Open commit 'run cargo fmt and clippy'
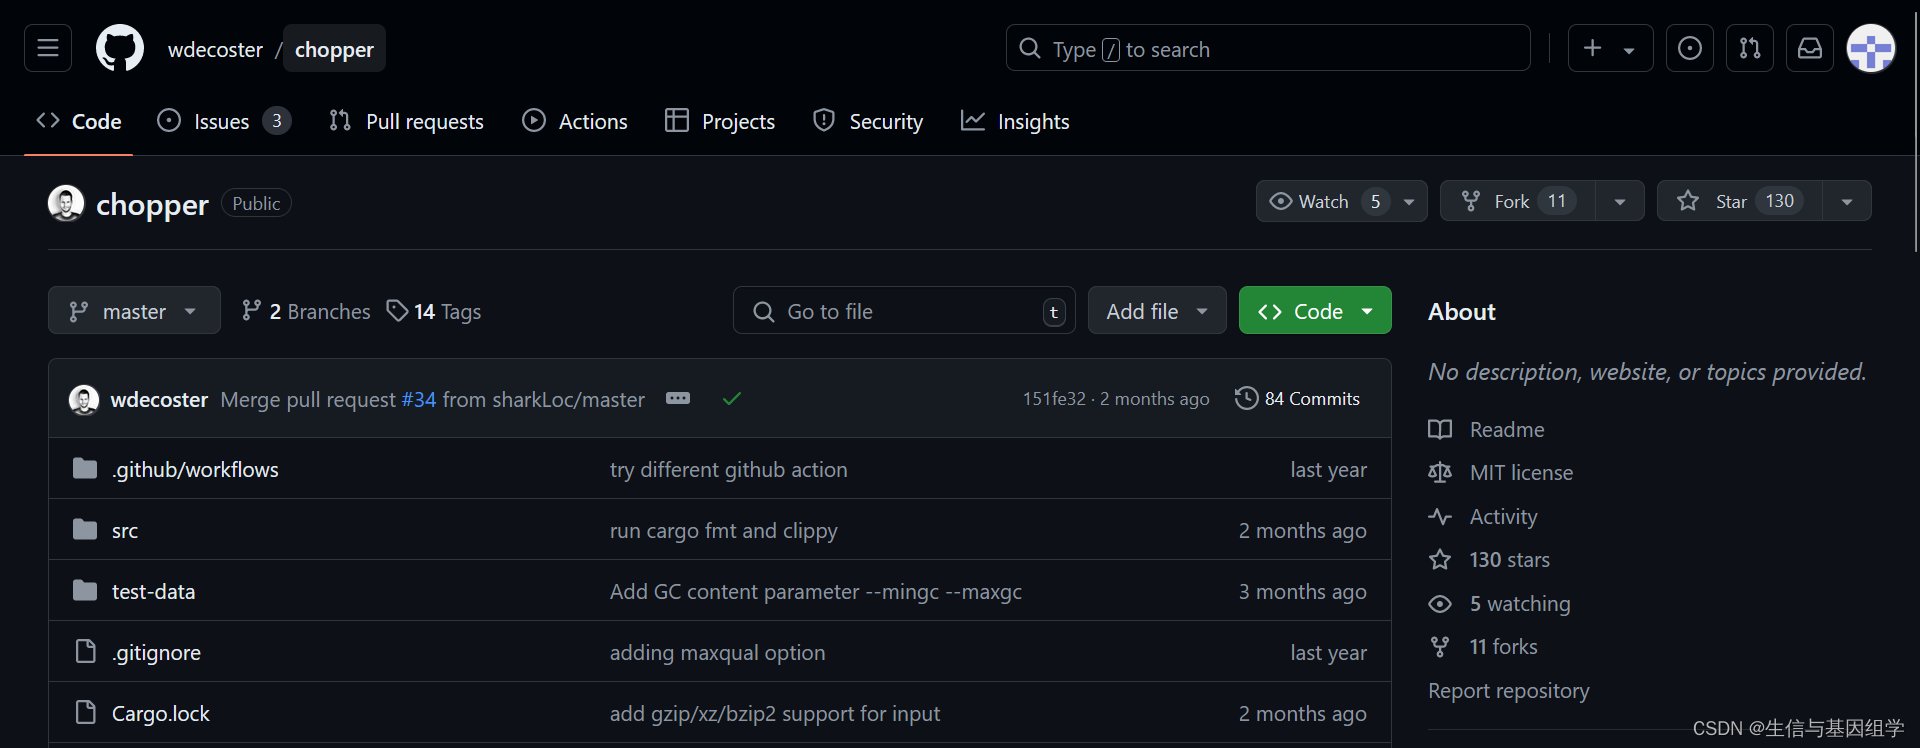 (x=724, y=531)
